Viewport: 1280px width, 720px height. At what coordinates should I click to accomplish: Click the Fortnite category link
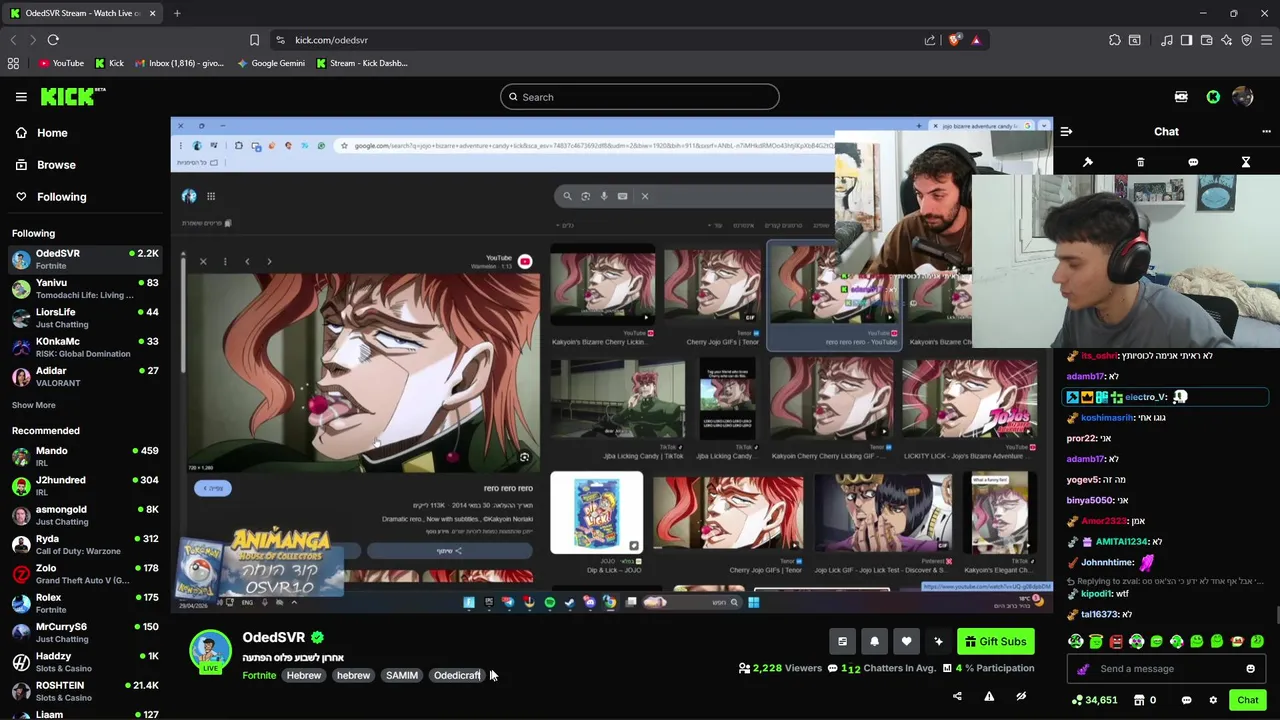(259, 675)
